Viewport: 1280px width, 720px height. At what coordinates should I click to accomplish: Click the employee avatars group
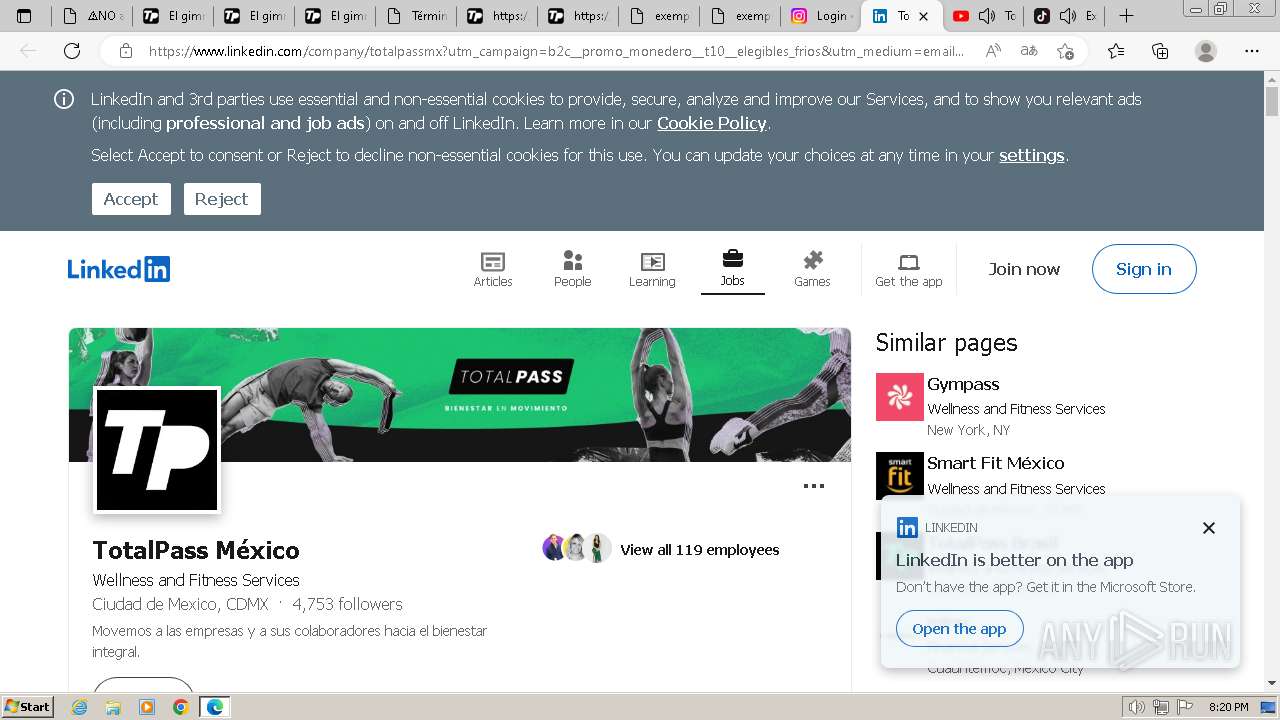pos(576,548)
